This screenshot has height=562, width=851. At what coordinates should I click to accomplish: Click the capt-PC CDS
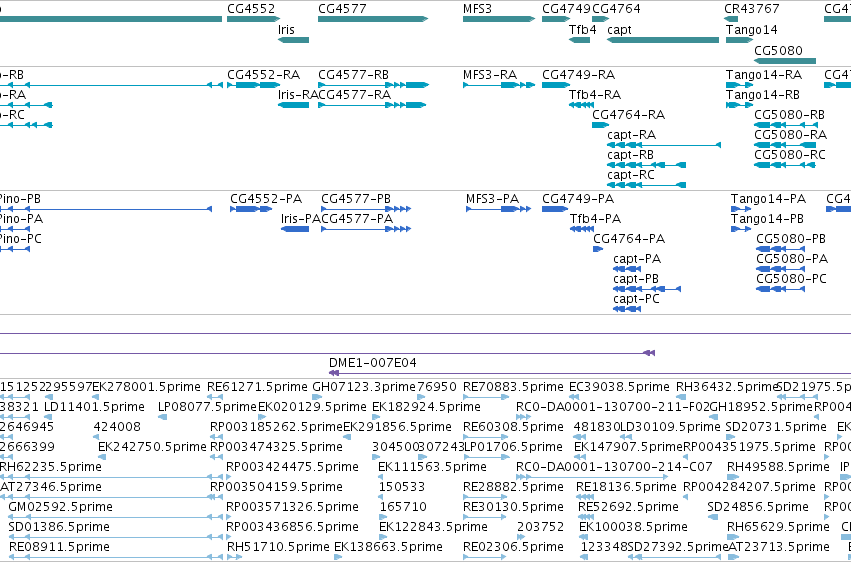coord(627,309)
